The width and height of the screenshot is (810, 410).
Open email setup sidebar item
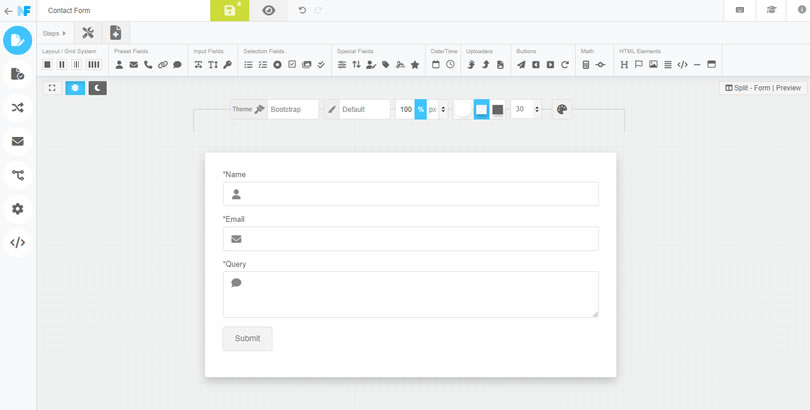pos(18,141)
